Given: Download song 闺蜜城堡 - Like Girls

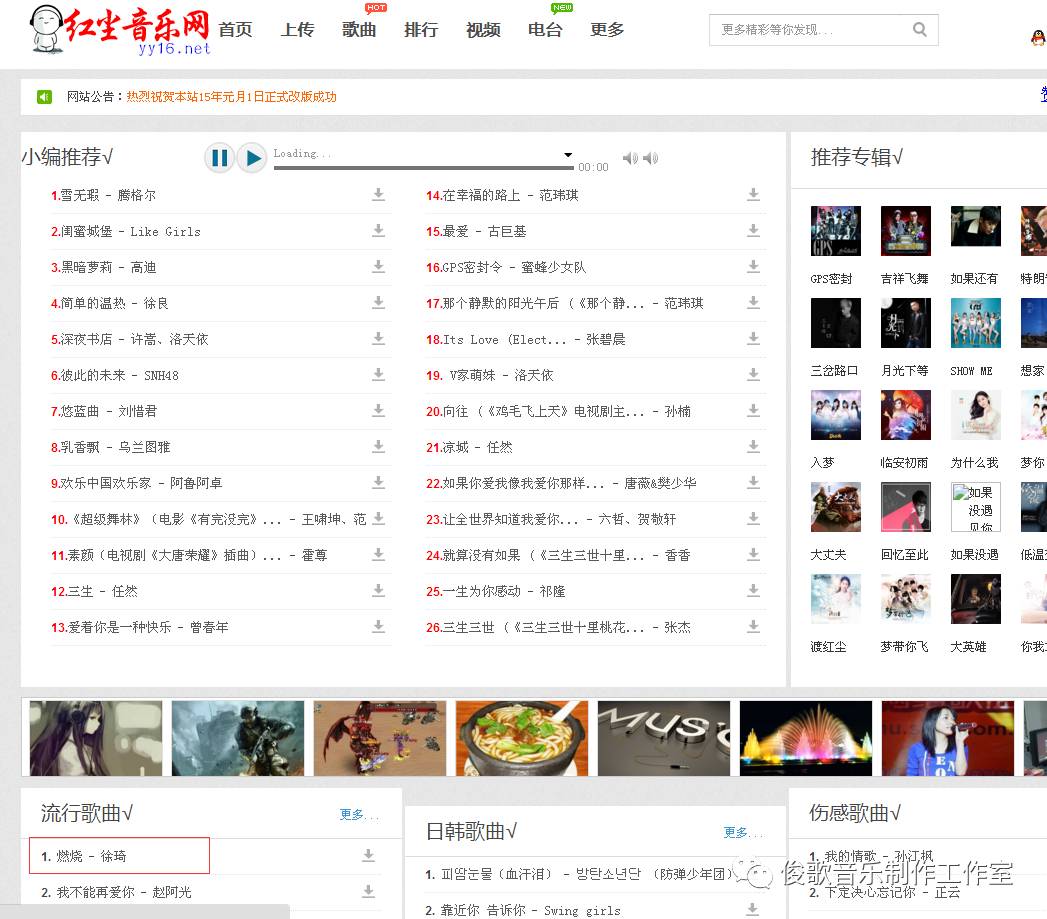Looking at the screenshot, I should [x=379, y=230].
